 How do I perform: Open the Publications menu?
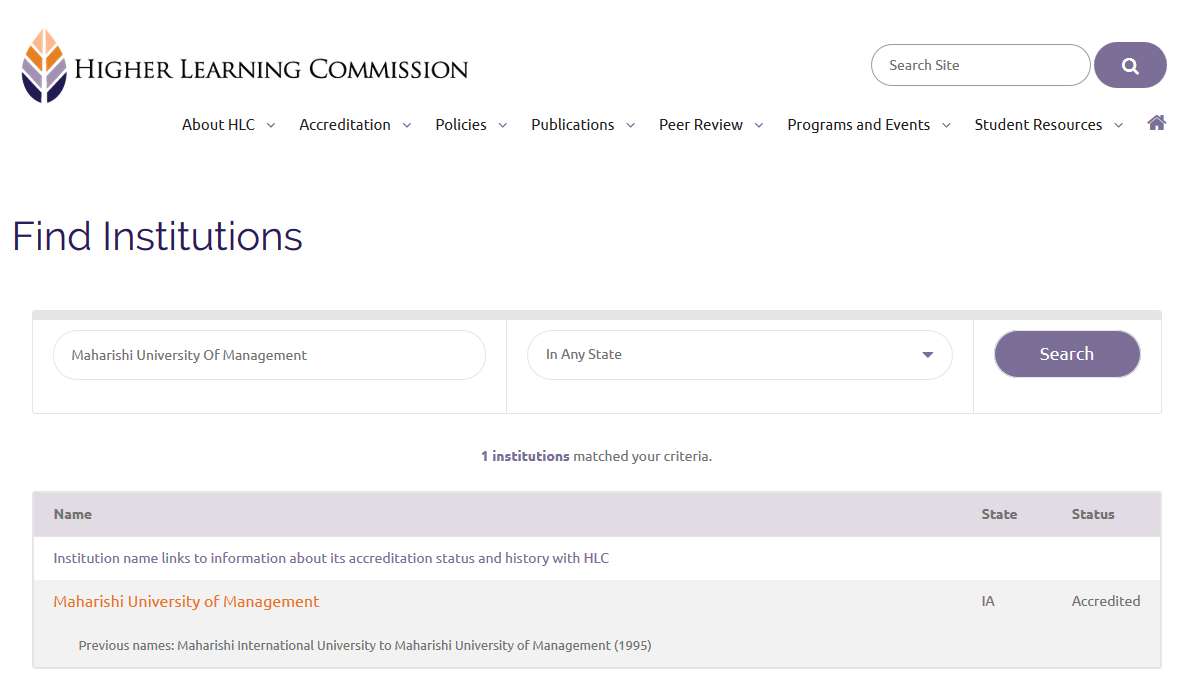click(572, 125)
